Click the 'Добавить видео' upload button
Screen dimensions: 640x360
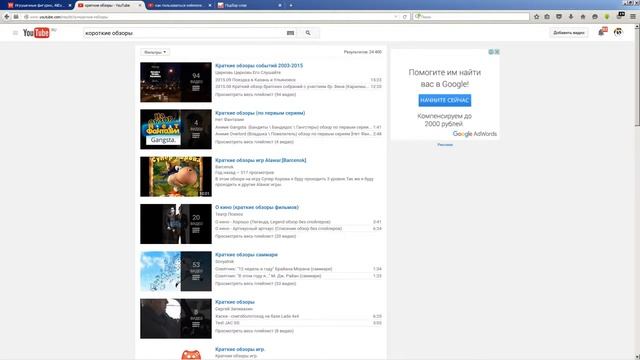569,33
